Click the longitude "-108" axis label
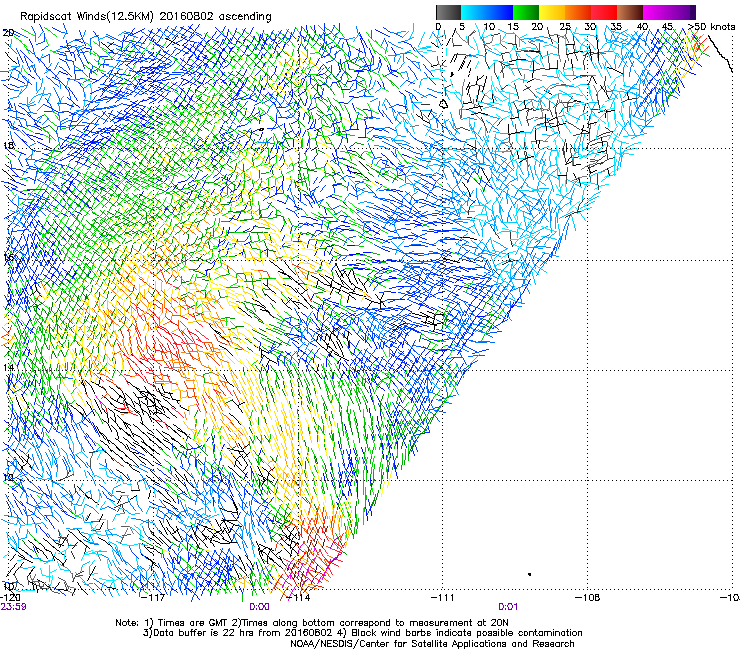Viewport: 740px width, 650px height. point(588,598)
